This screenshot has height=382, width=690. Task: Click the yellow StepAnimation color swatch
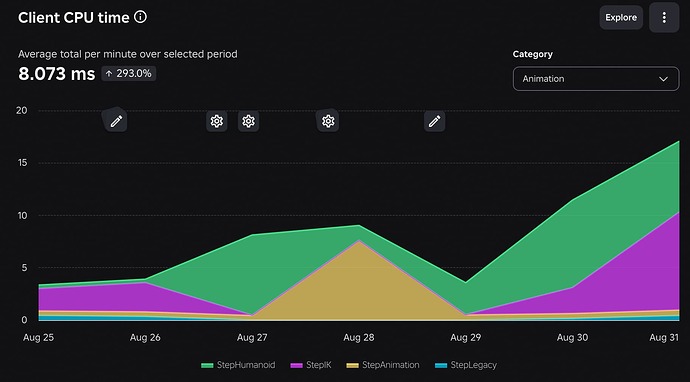tap(352, 365)
